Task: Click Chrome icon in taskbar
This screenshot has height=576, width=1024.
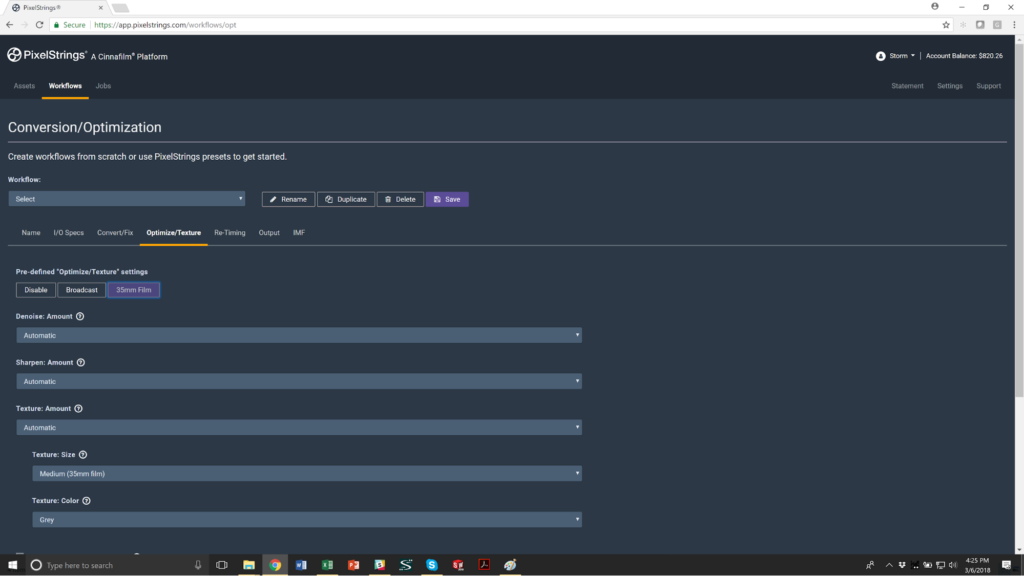Action: click(x=275, y=565)
